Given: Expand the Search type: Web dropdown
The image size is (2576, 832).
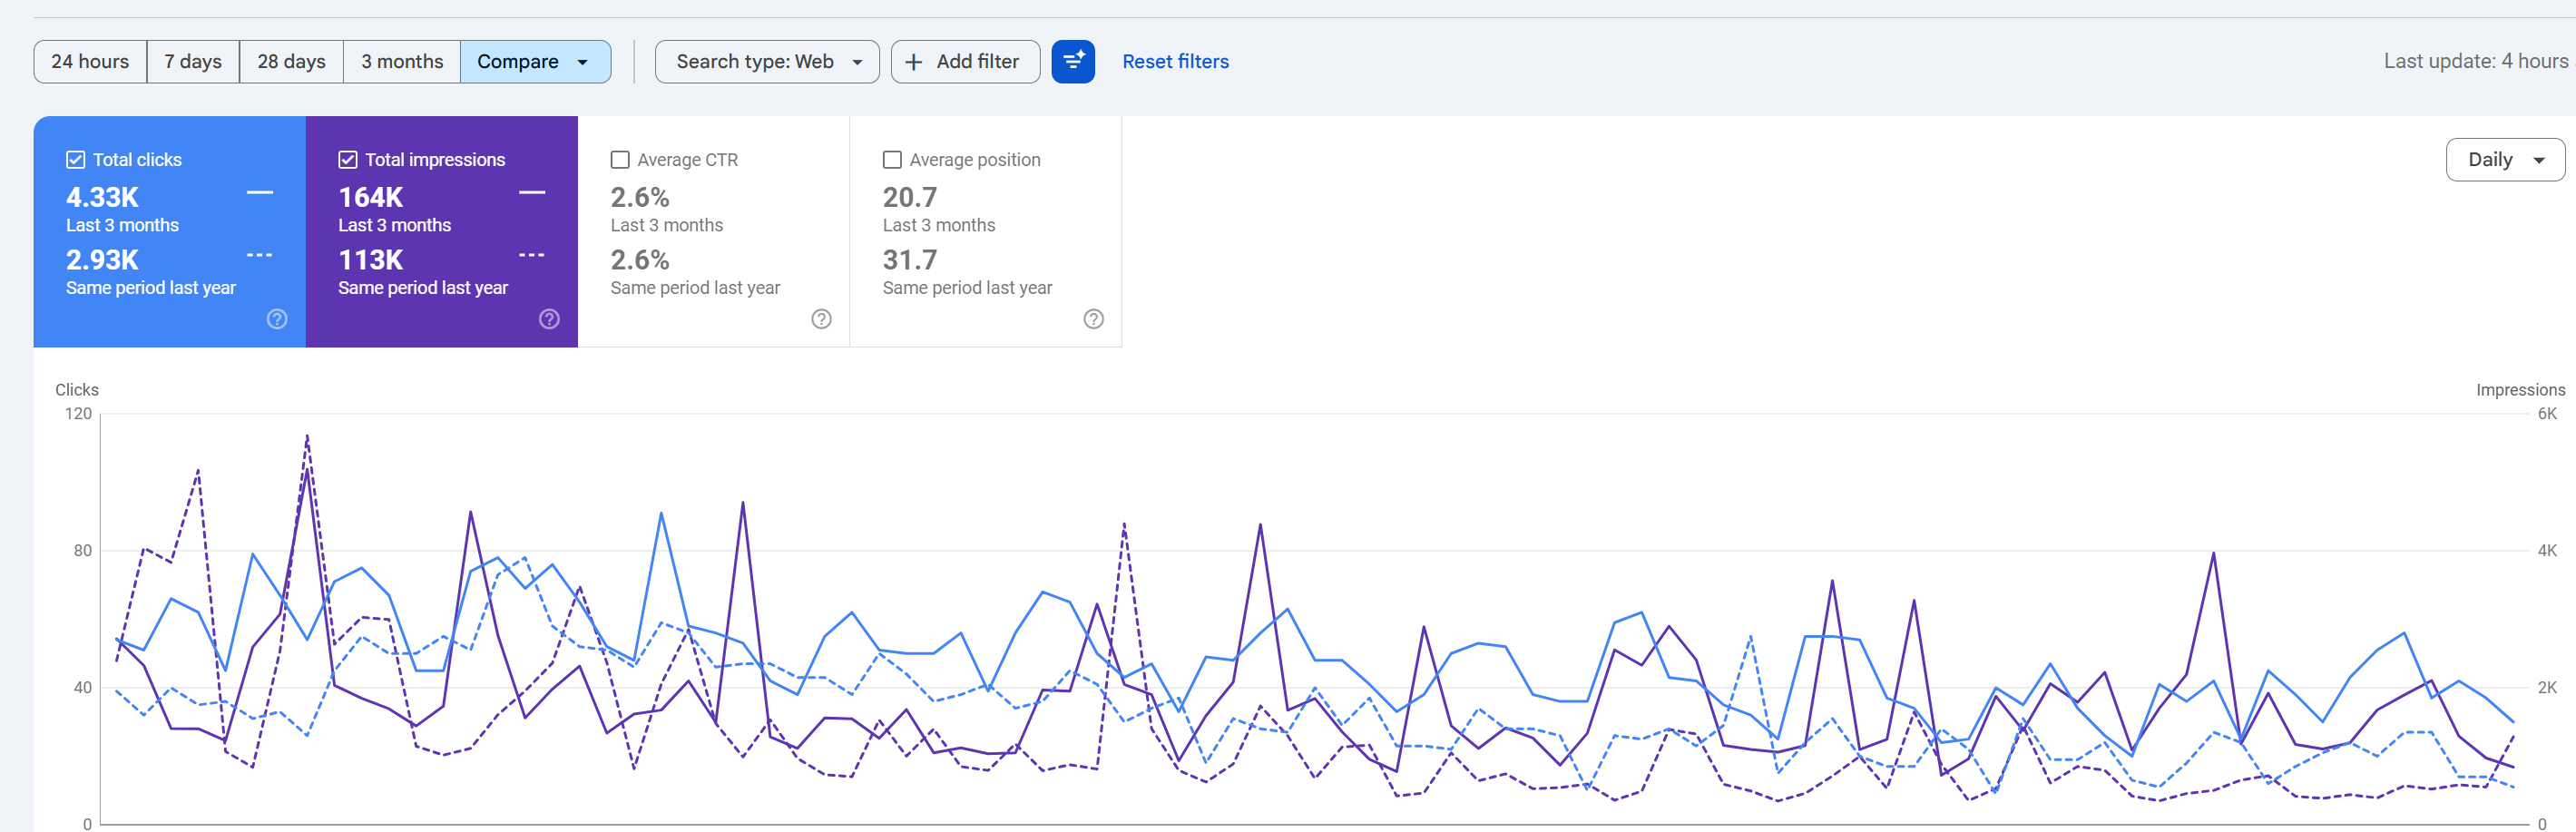Looking at the screenshot, I should (x=767, y=62).
